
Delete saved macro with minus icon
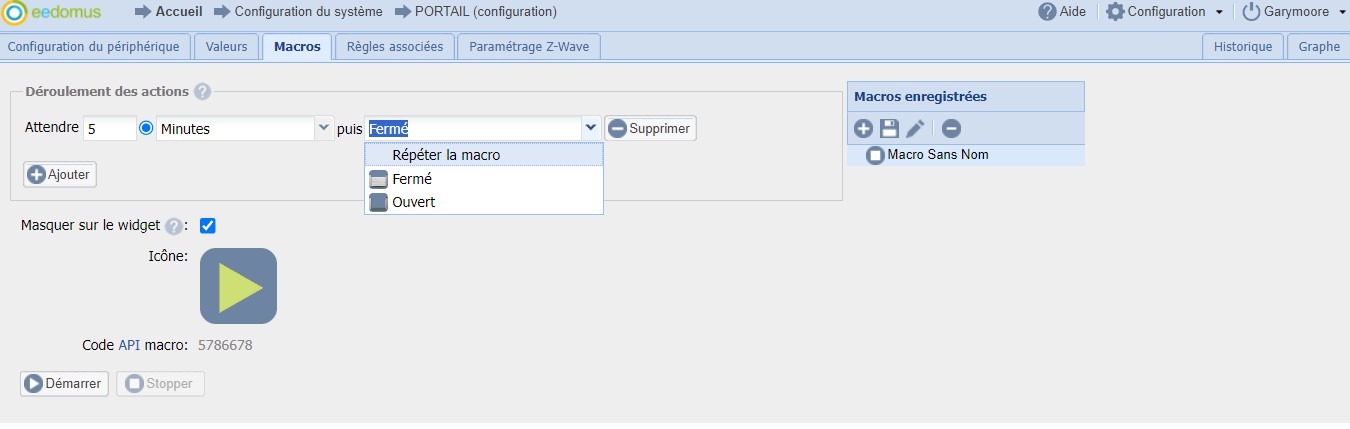point(951,128)
